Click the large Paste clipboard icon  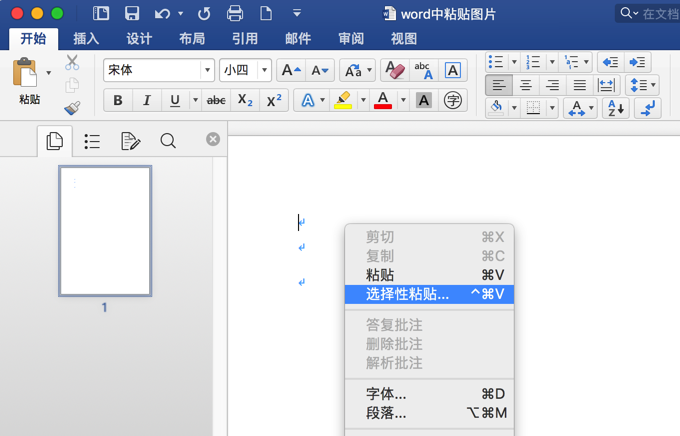pyautogui.click(x=25, y=72)
